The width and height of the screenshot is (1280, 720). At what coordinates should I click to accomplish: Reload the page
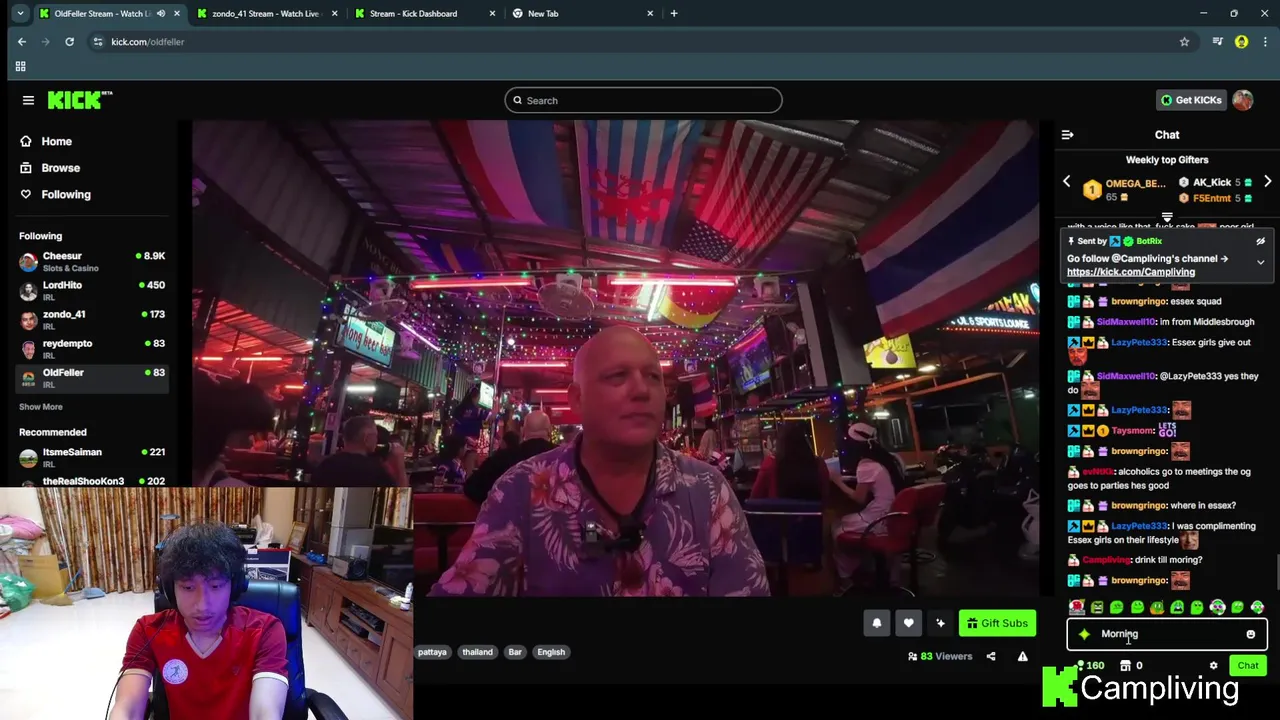coord(69,42)
